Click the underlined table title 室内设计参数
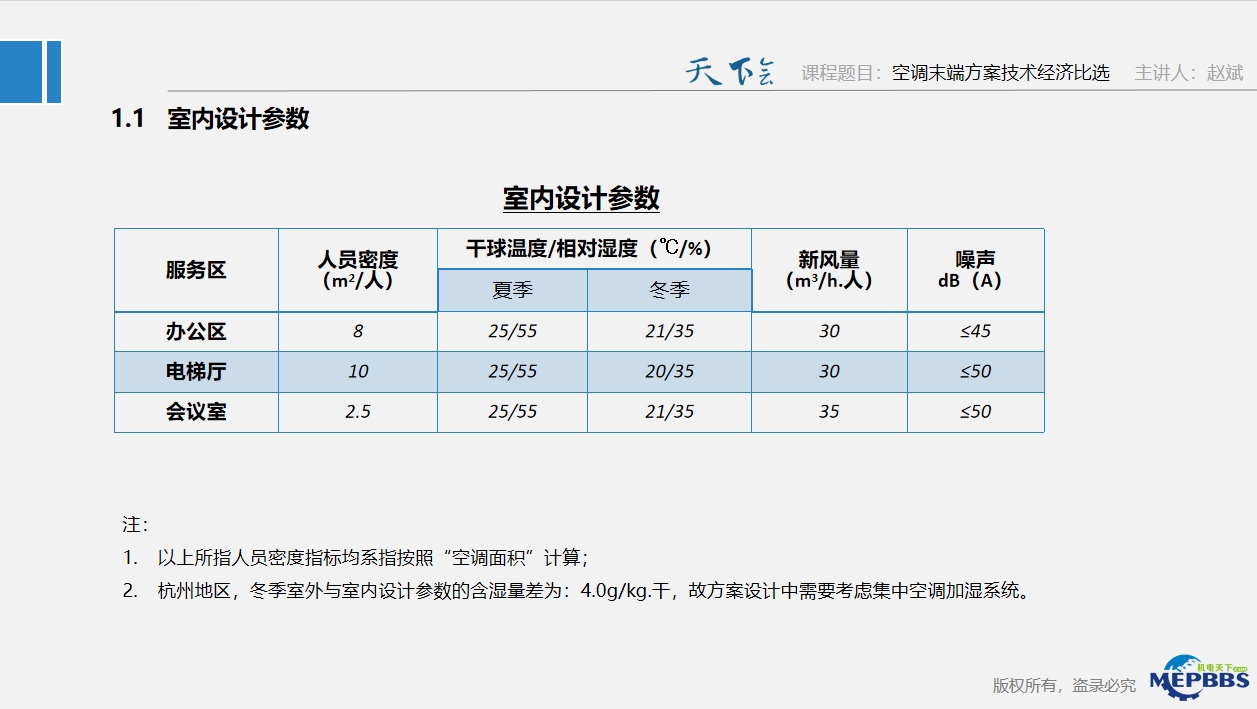The height and width of the screenshot is (709, 1257). click(581, 198)
